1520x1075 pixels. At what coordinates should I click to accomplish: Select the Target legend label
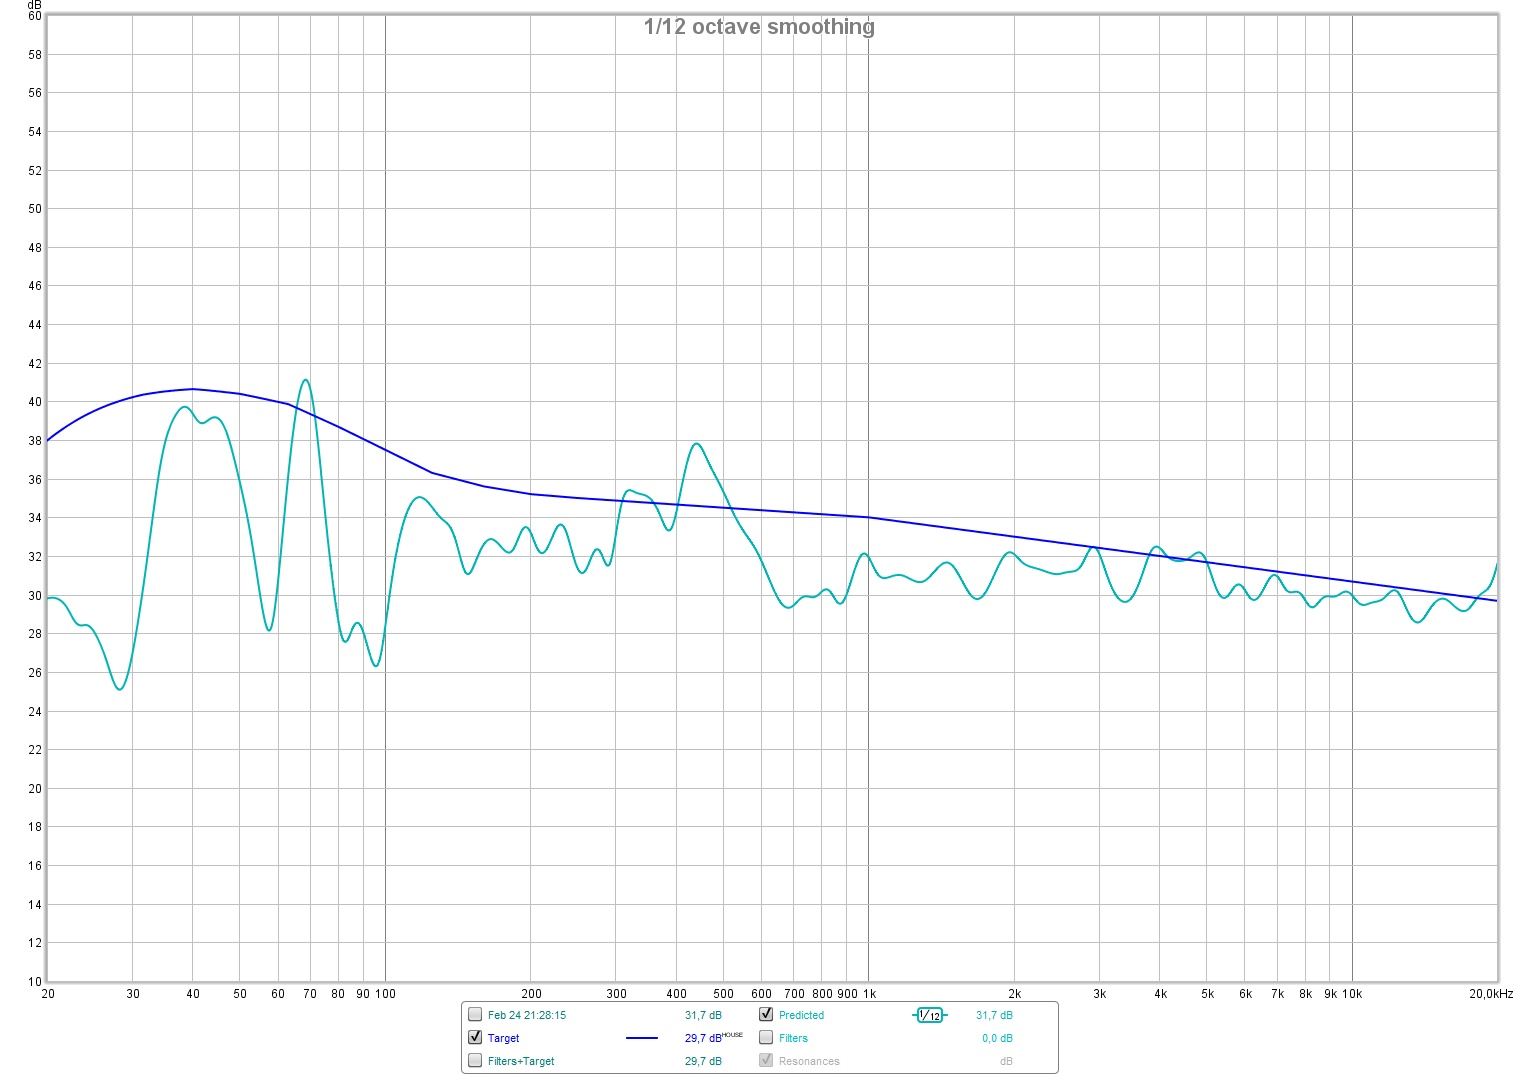click(503, 1038)
